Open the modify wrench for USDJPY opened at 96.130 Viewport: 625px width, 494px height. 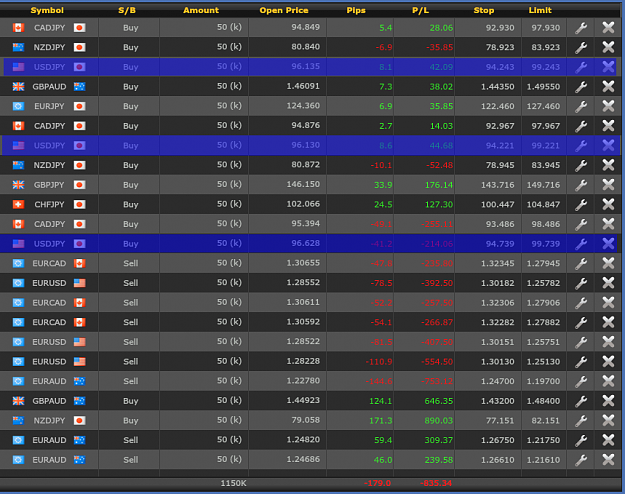pyautogui.click(x=581, y=146)
